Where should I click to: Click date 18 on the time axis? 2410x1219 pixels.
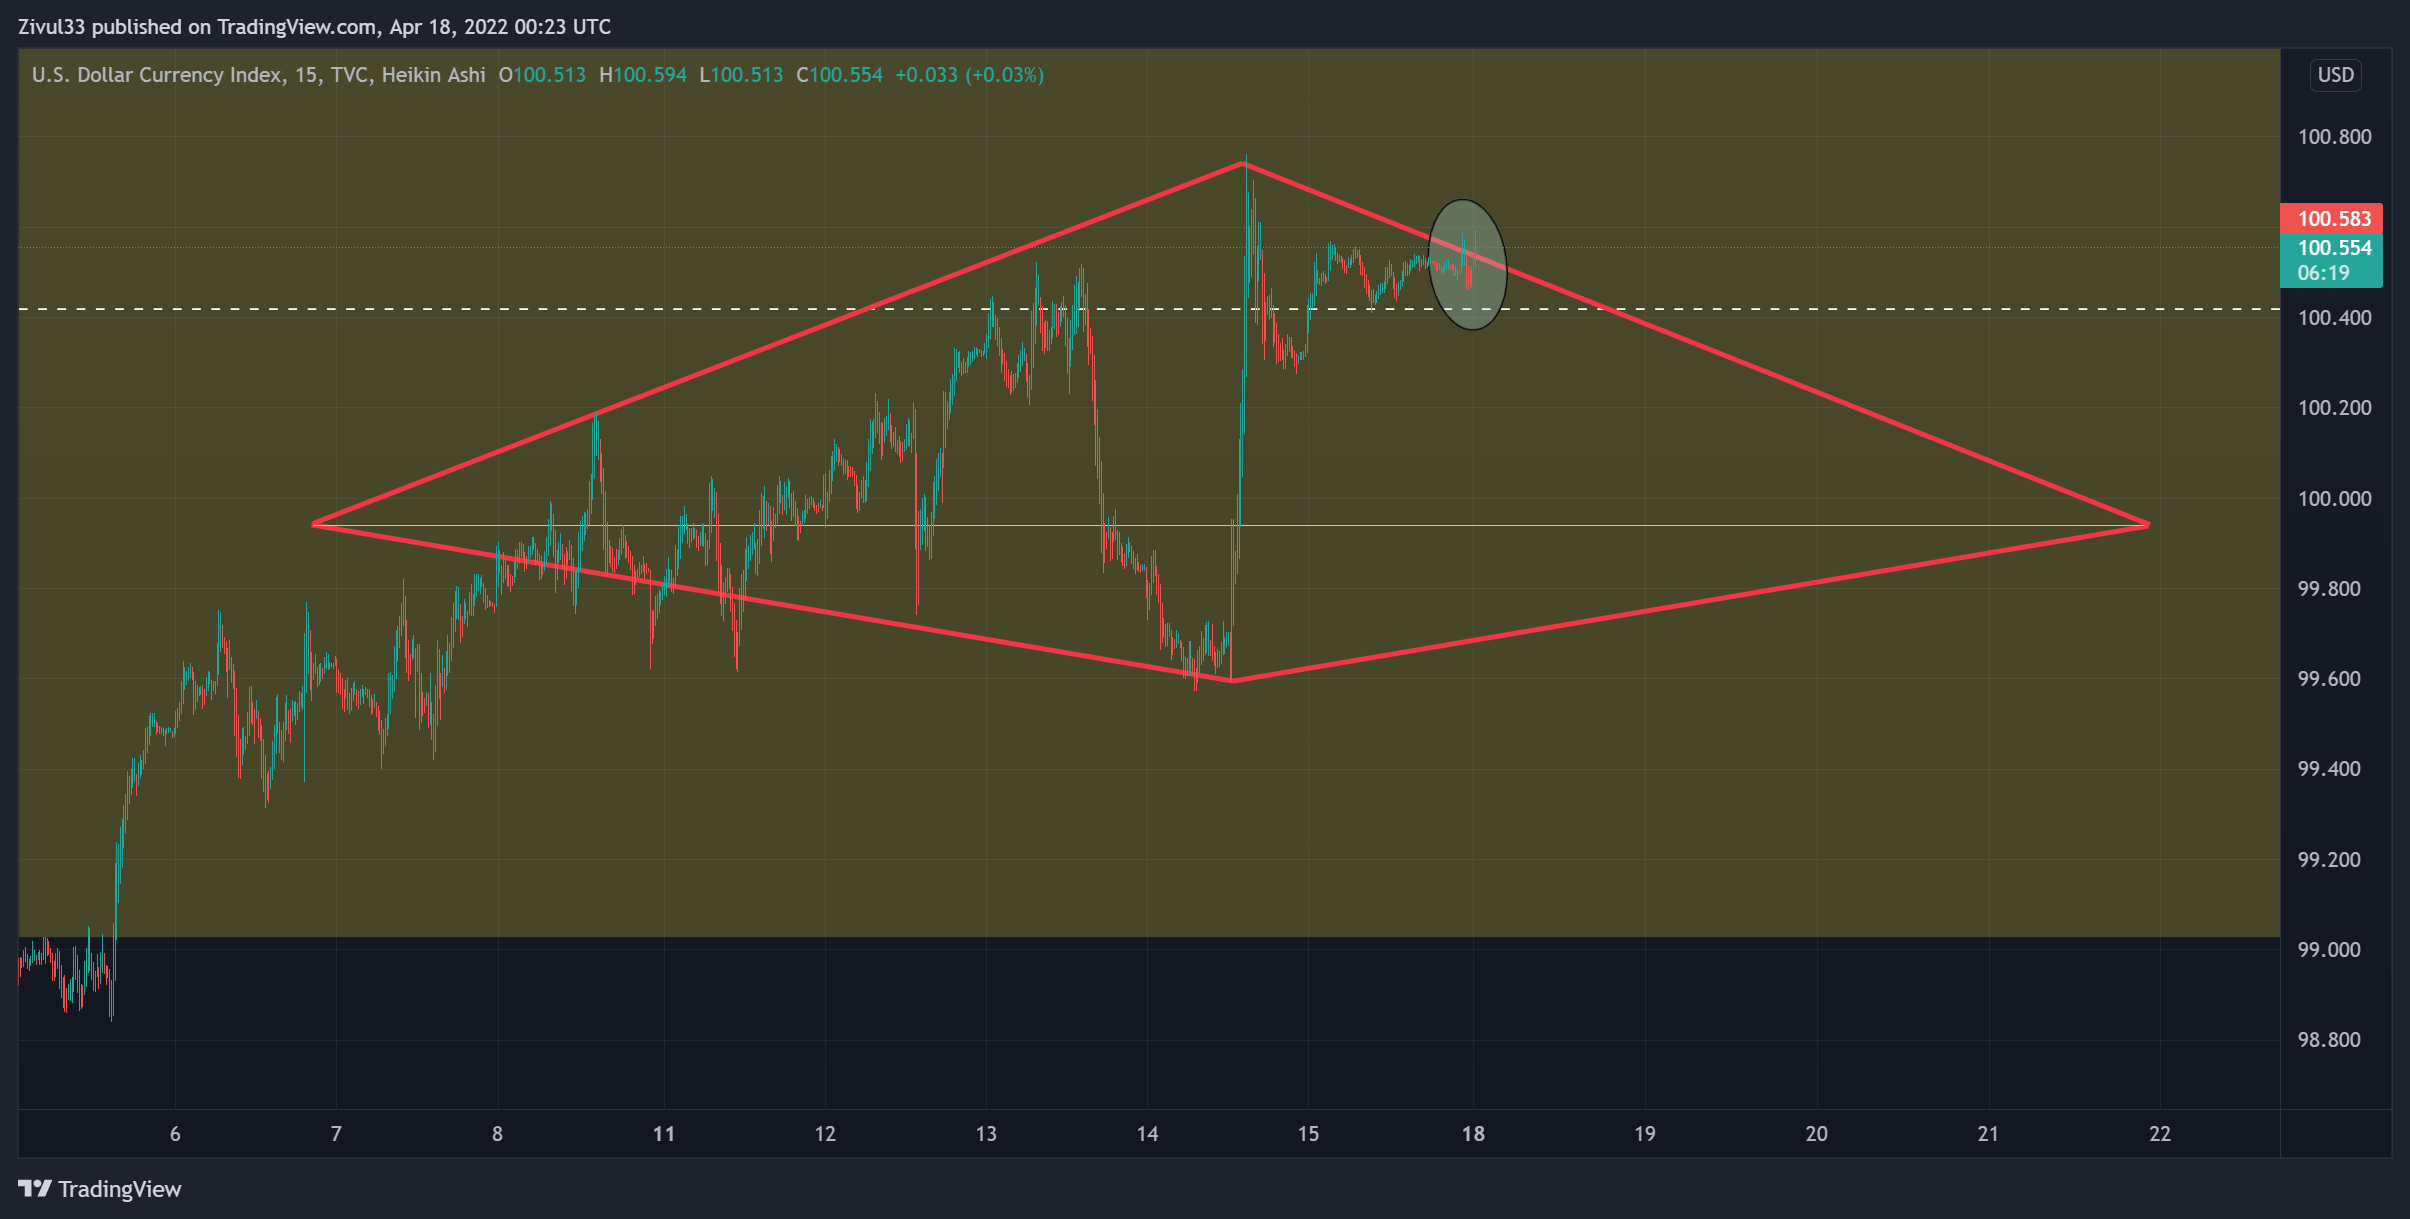(1473, 1134)
